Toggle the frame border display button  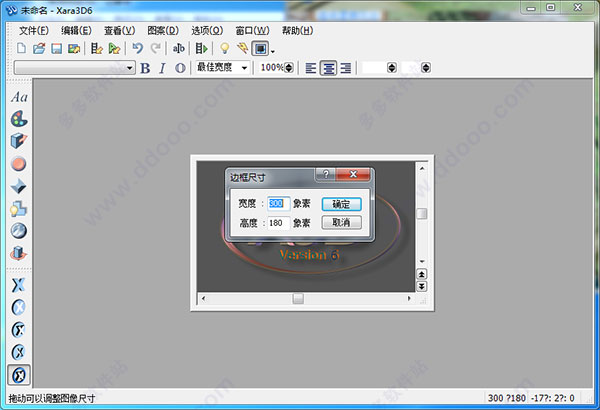pyautogui.click(x=260, y=49)
